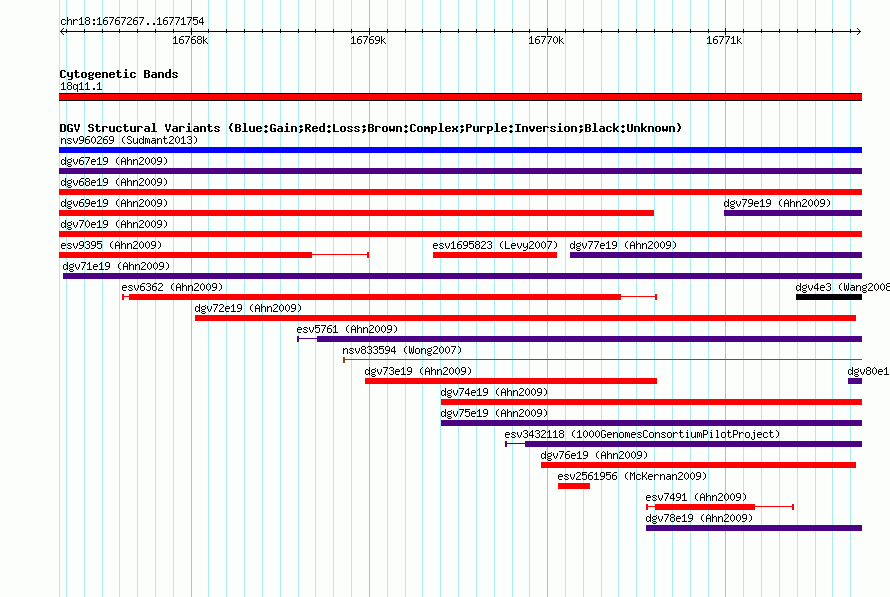Click the dgv74e19 (Ahn2009) variant label
This screenshot has width=890, height=597.
(x=494, y=392)
